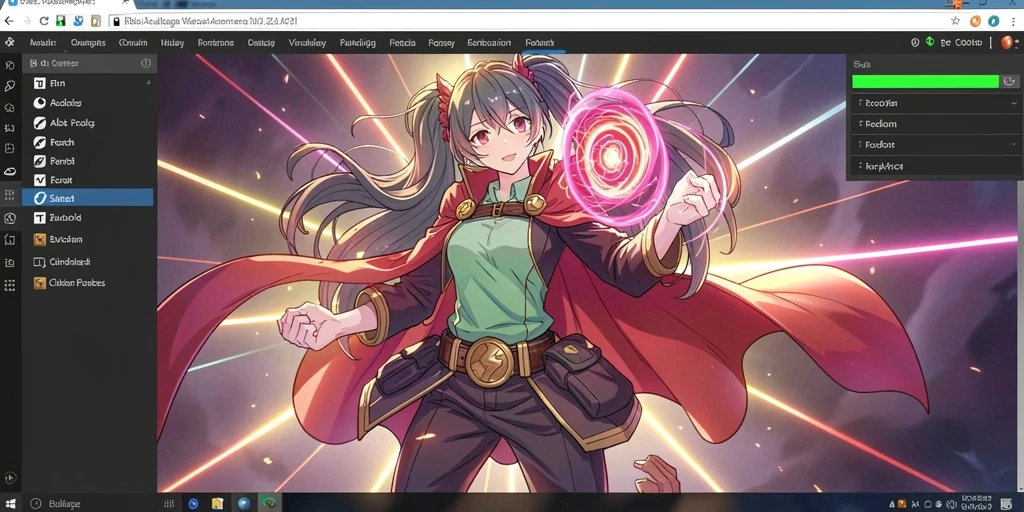The image size is (1024, 512).
Task: Expand the arrow on first list item
Action: (148, 83)
